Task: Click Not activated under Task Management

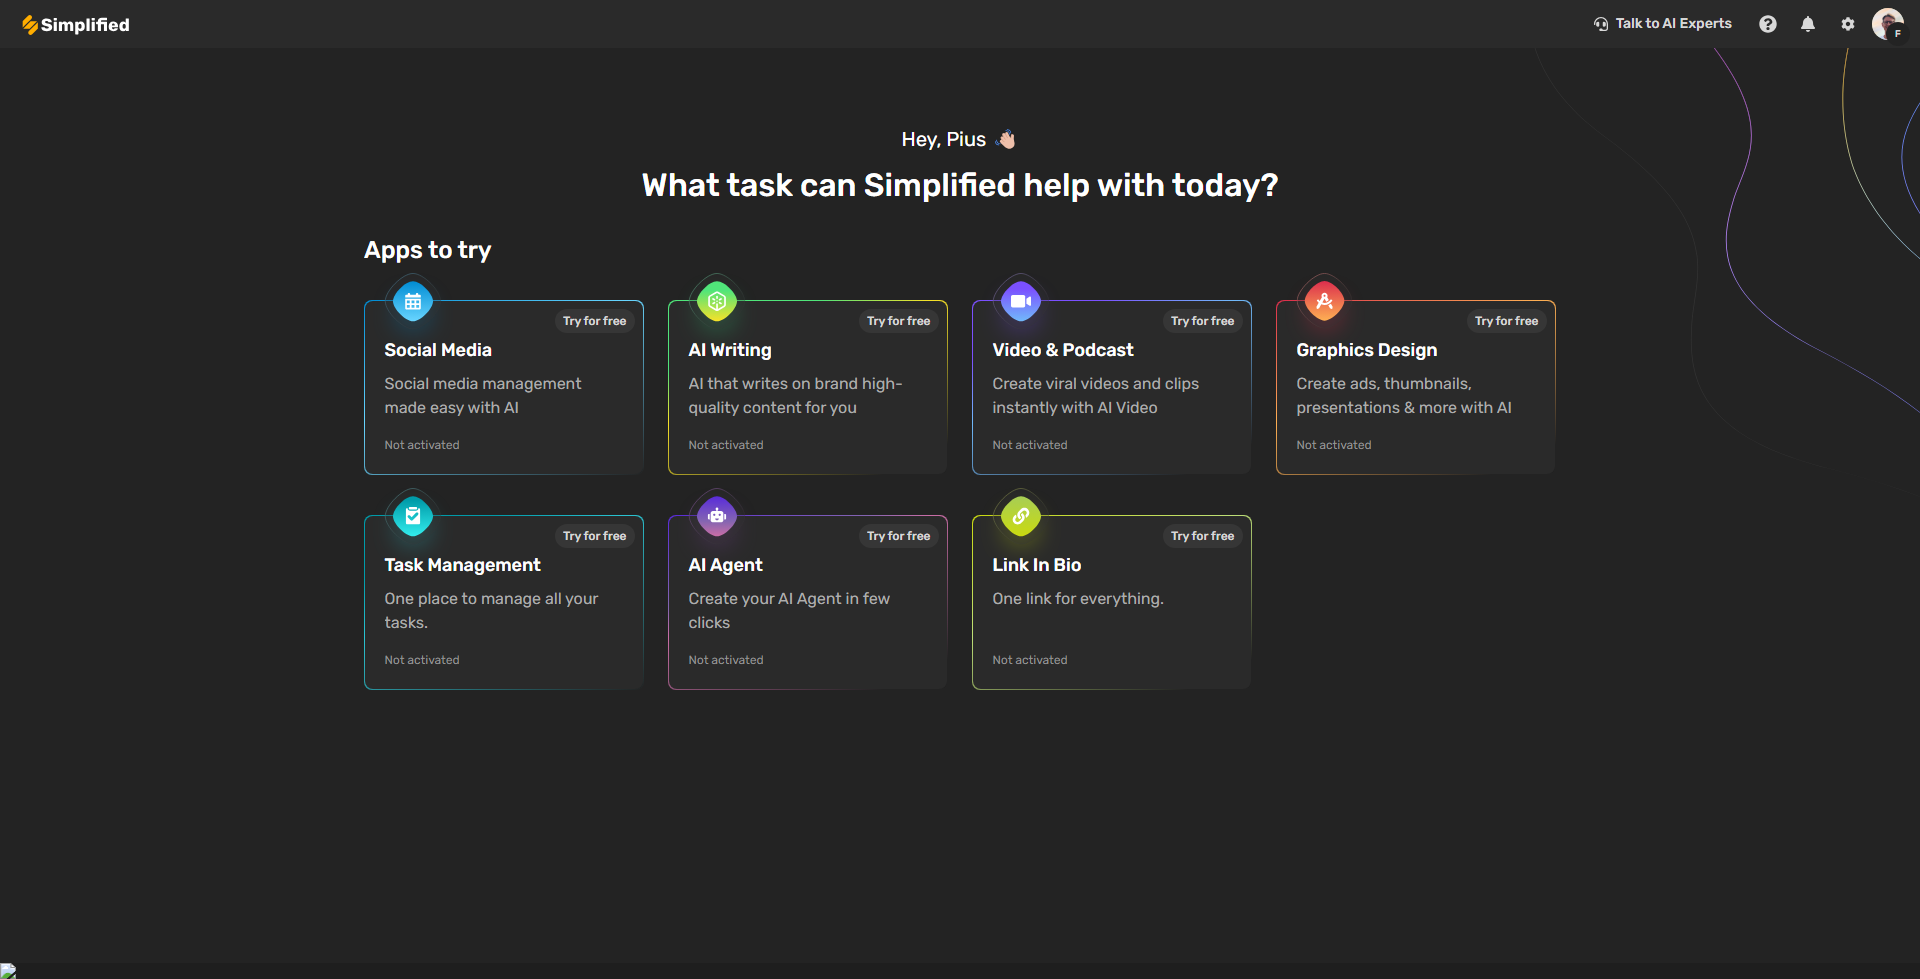Action: click(422, 660)
